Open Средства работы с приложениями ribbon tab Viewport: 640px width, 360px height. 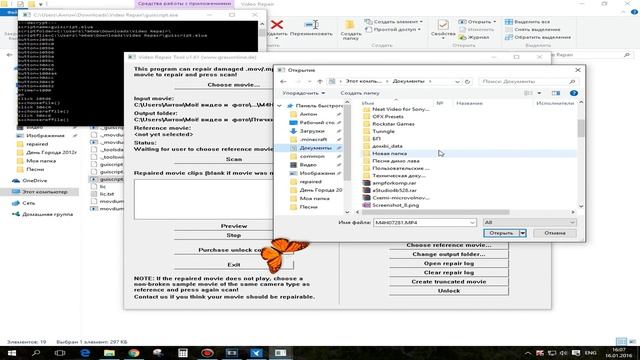pos(184,4)
